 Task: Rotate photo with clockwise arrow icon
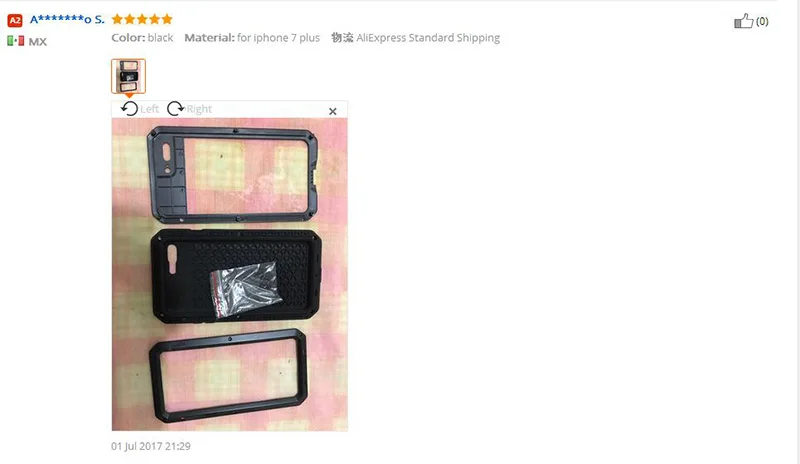click(x=176, y=109)
